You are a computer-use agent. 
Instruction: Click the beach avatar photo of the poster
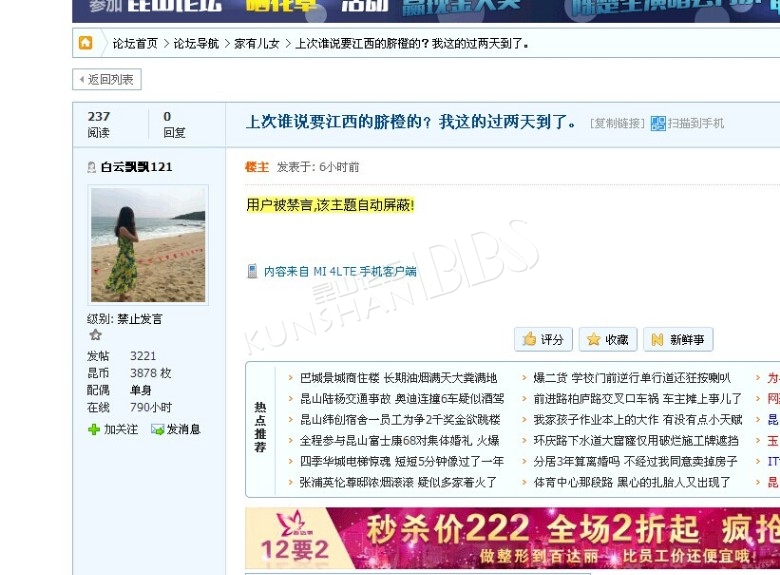pyautogui.click(x=148, y=244)
